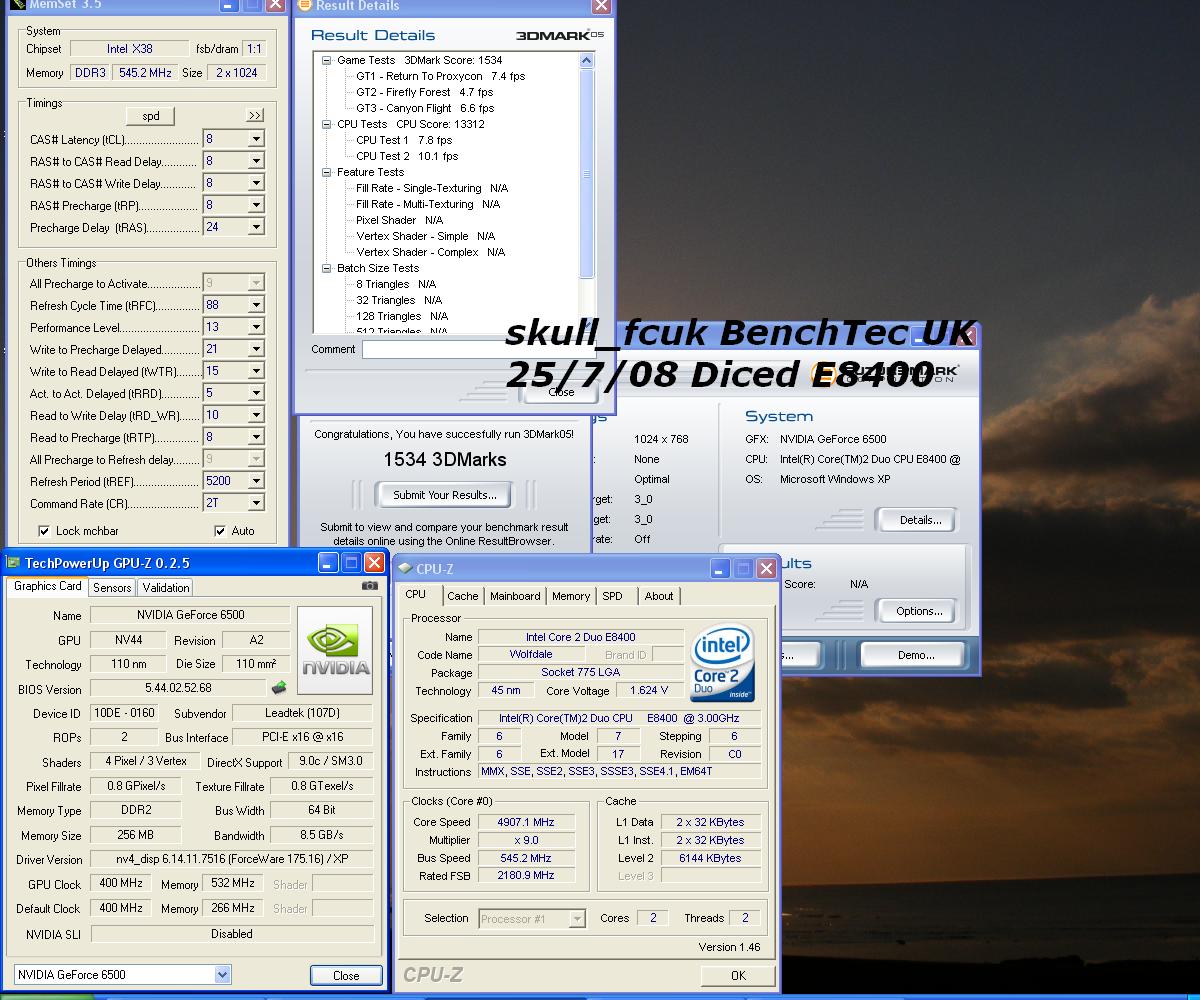
Task: Click the spd button in MemSet
Action: click(151, 116)
